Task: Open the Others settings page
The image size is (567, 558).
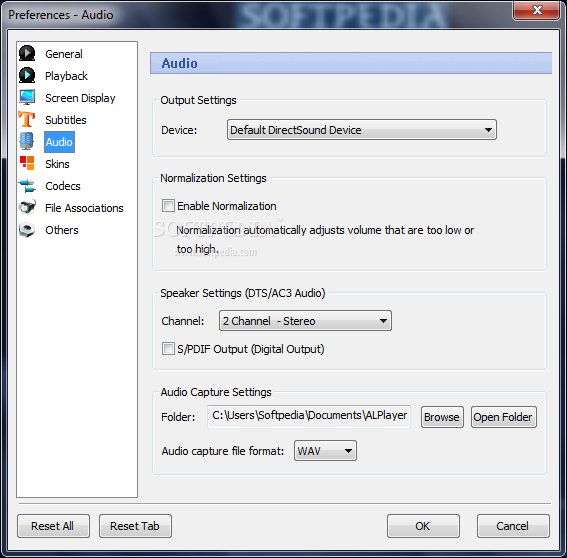Action: (62, 230)
